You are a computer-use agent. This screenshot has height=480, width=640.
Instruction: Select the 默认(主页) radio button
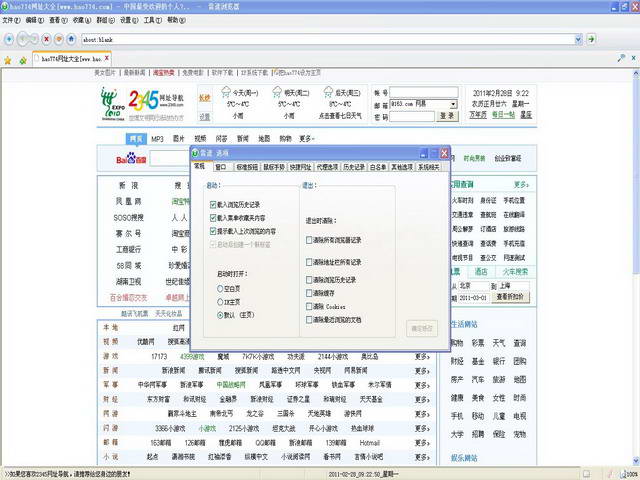(220, 315)
